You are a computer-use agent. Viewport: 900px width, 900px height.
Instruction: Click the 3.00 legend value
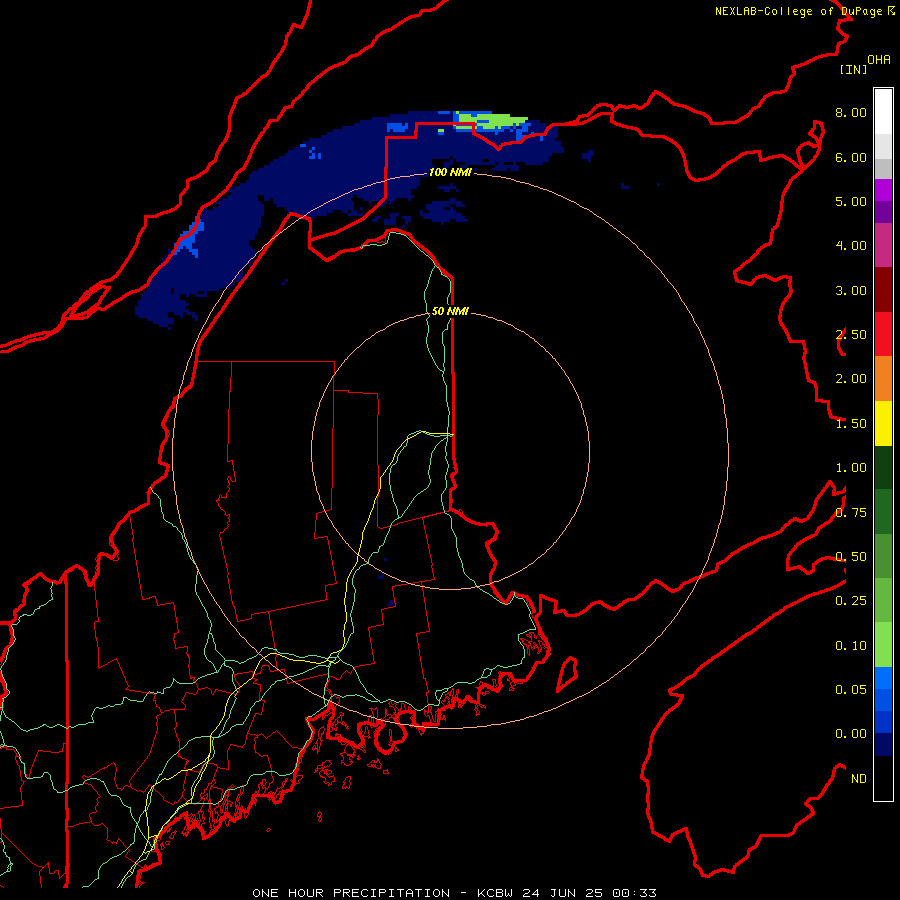[851, 290]
